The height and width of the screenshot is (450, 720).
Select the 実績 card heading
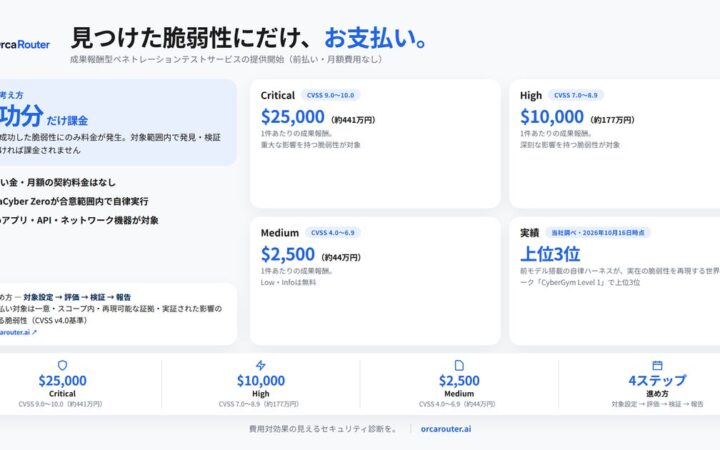point(529,233)
